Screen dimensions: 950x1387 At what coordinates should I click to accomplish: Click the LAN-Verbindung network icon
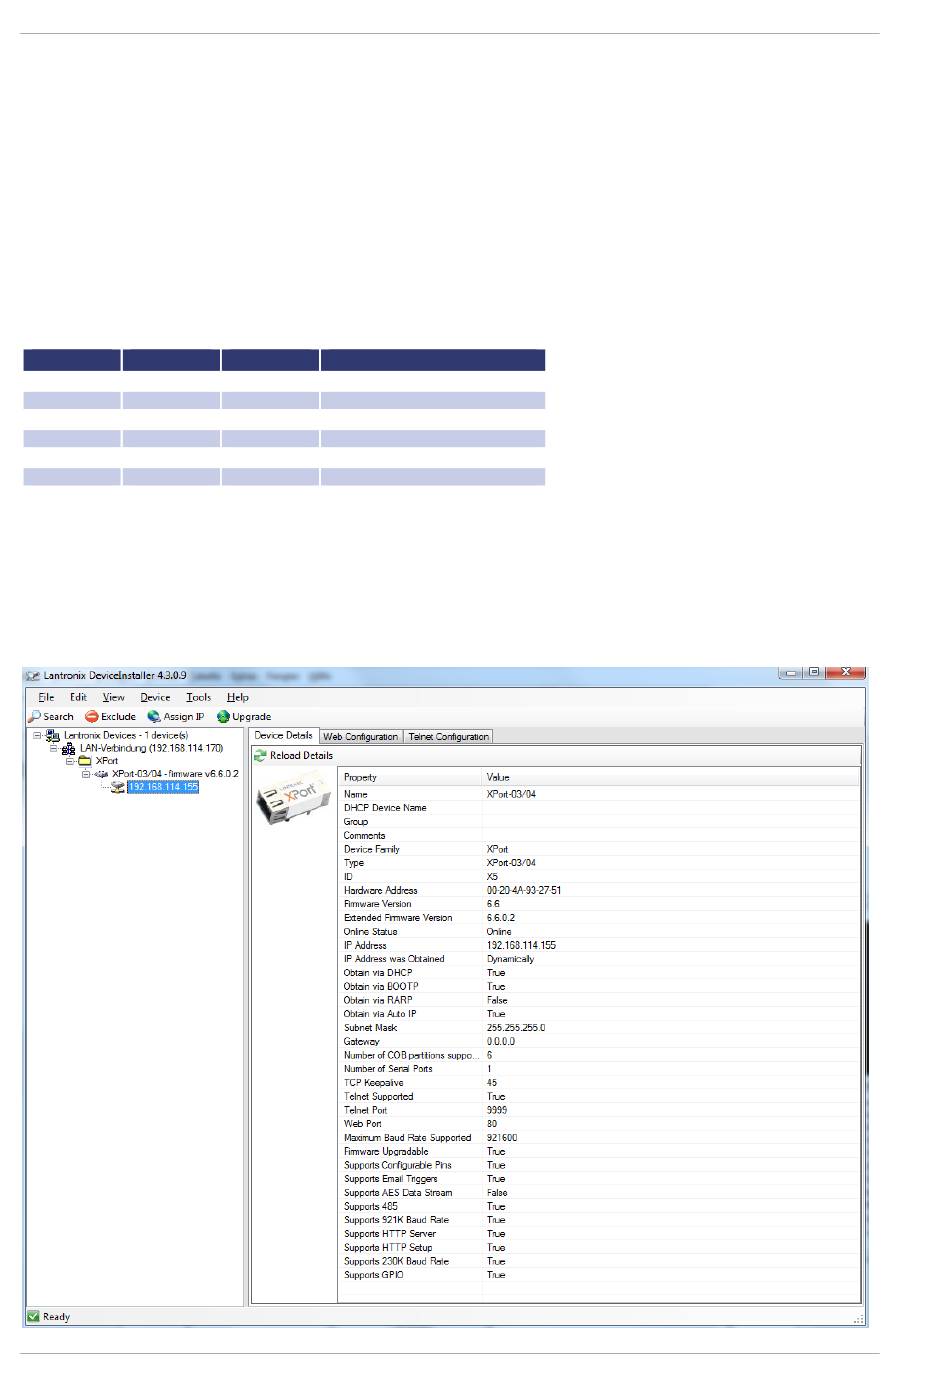coord(69,748)
